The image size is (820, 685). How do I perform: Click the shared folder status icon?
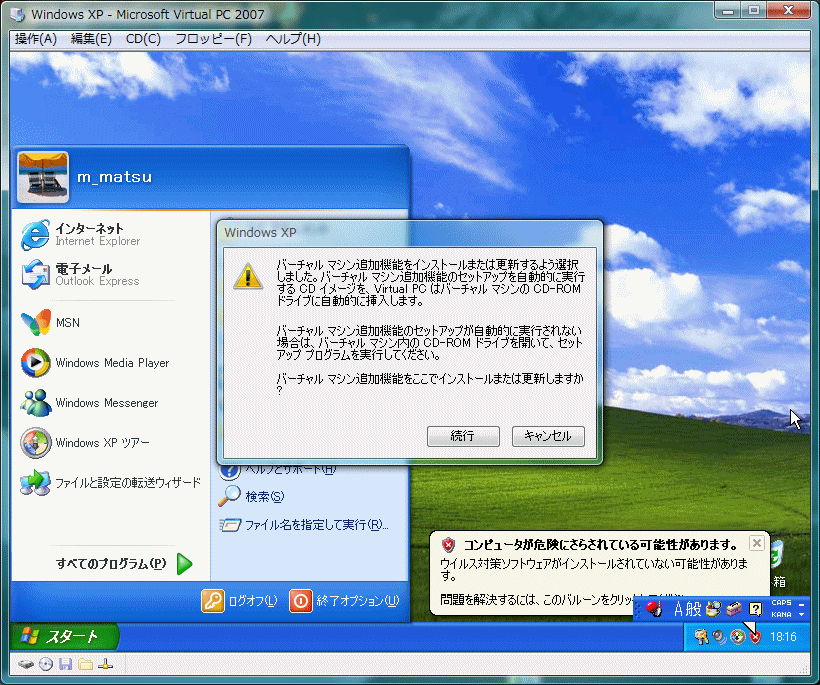pos(85,665)
